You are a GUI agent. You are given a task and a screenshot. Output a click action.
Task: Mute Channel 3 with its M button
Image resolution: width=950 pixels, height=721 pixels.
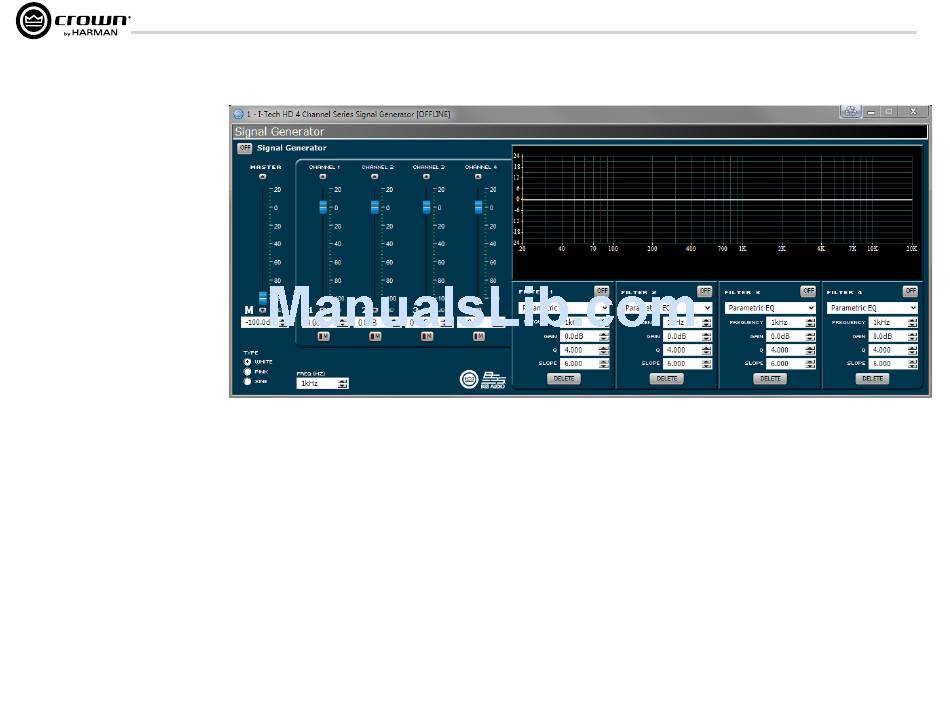tap(427, 336)
